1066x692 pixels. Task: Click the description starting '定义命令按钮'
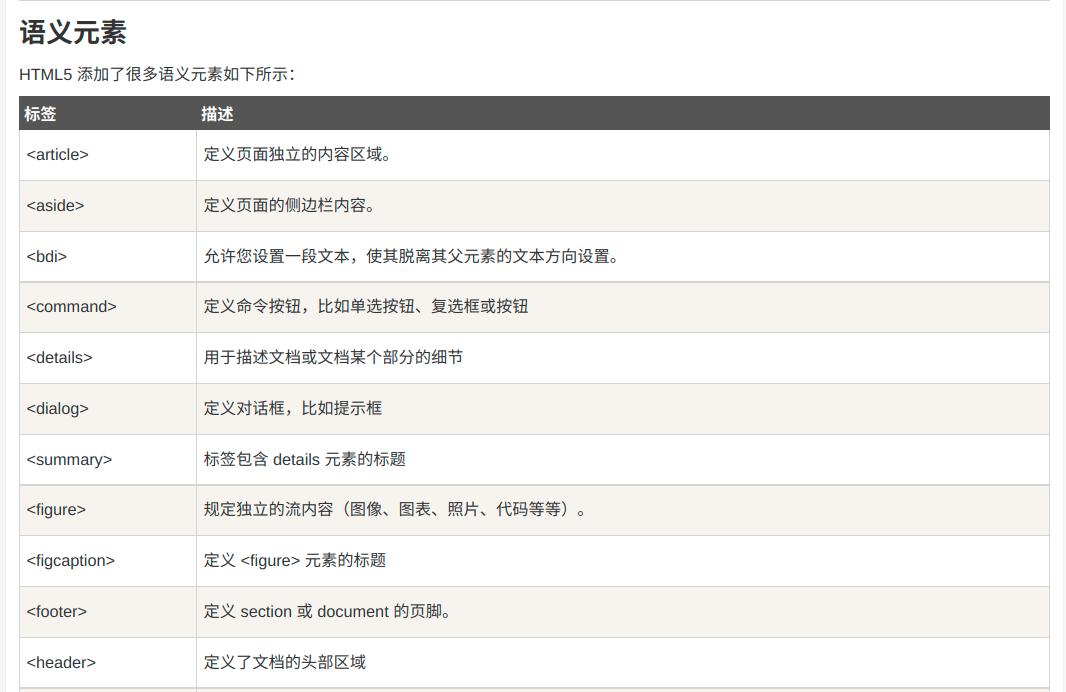(366, 307)
